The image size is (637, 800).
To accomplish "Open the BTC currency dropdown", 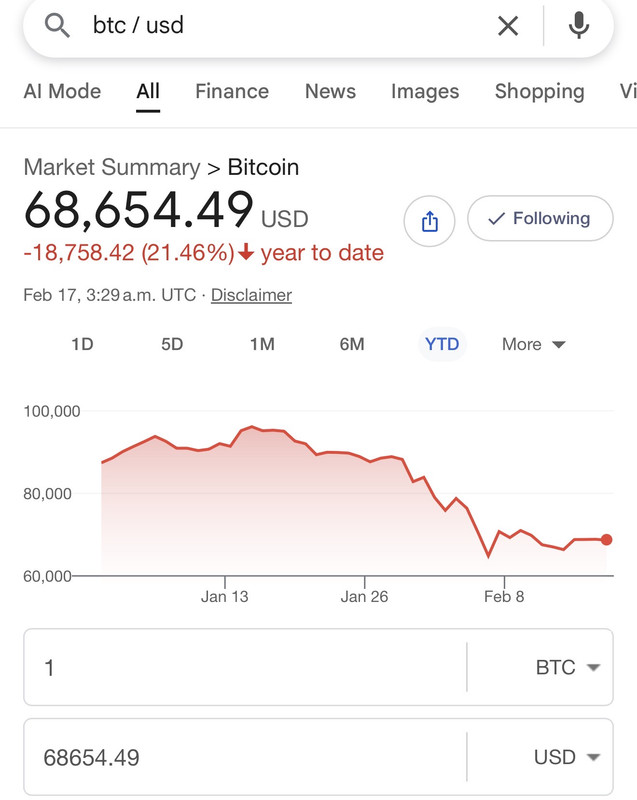I will [567, 667].
